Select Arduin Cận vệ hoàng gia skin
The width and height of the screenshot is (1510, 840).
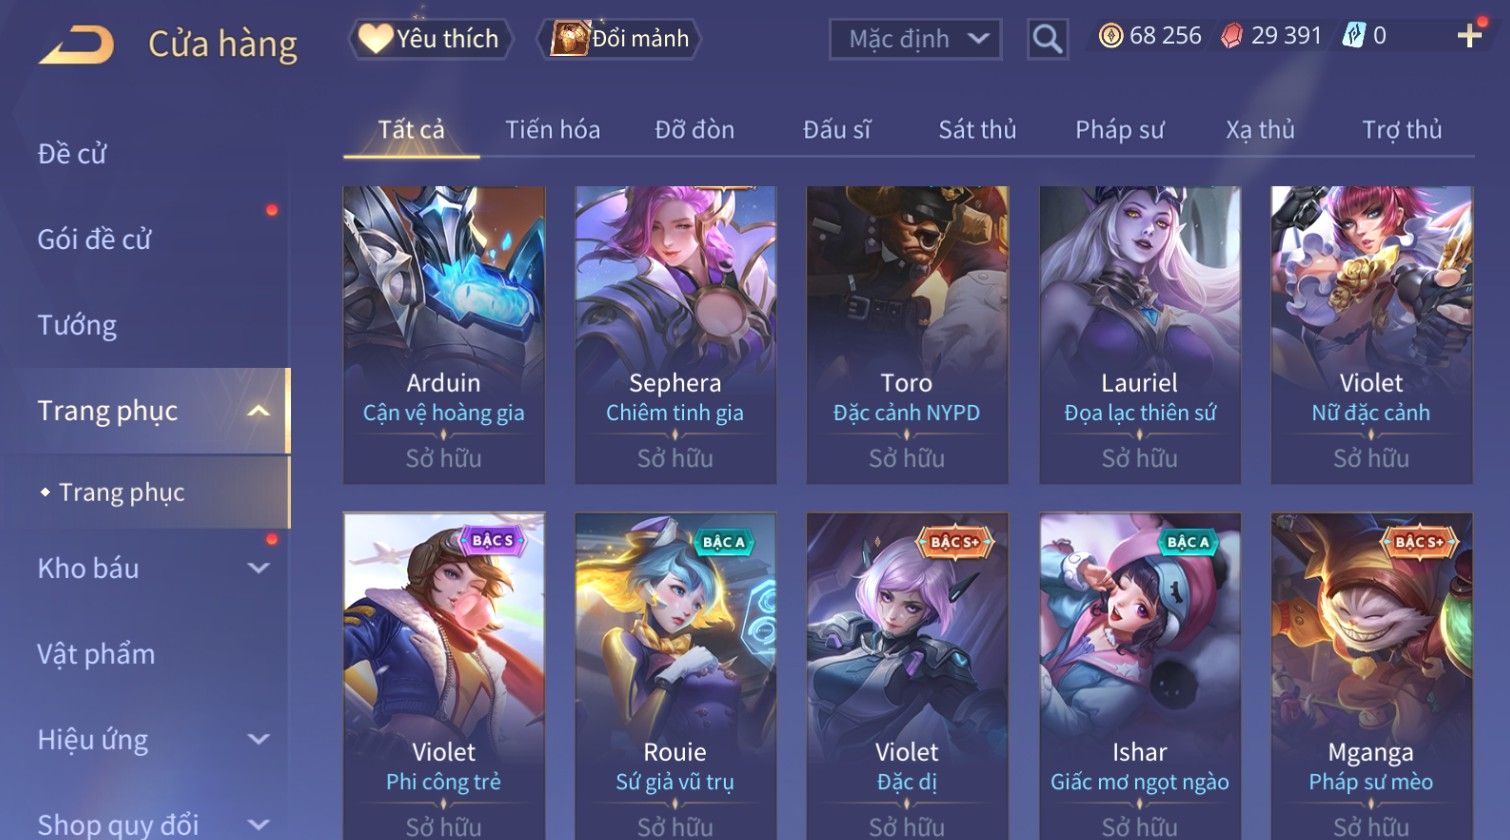tap(444, 335)
